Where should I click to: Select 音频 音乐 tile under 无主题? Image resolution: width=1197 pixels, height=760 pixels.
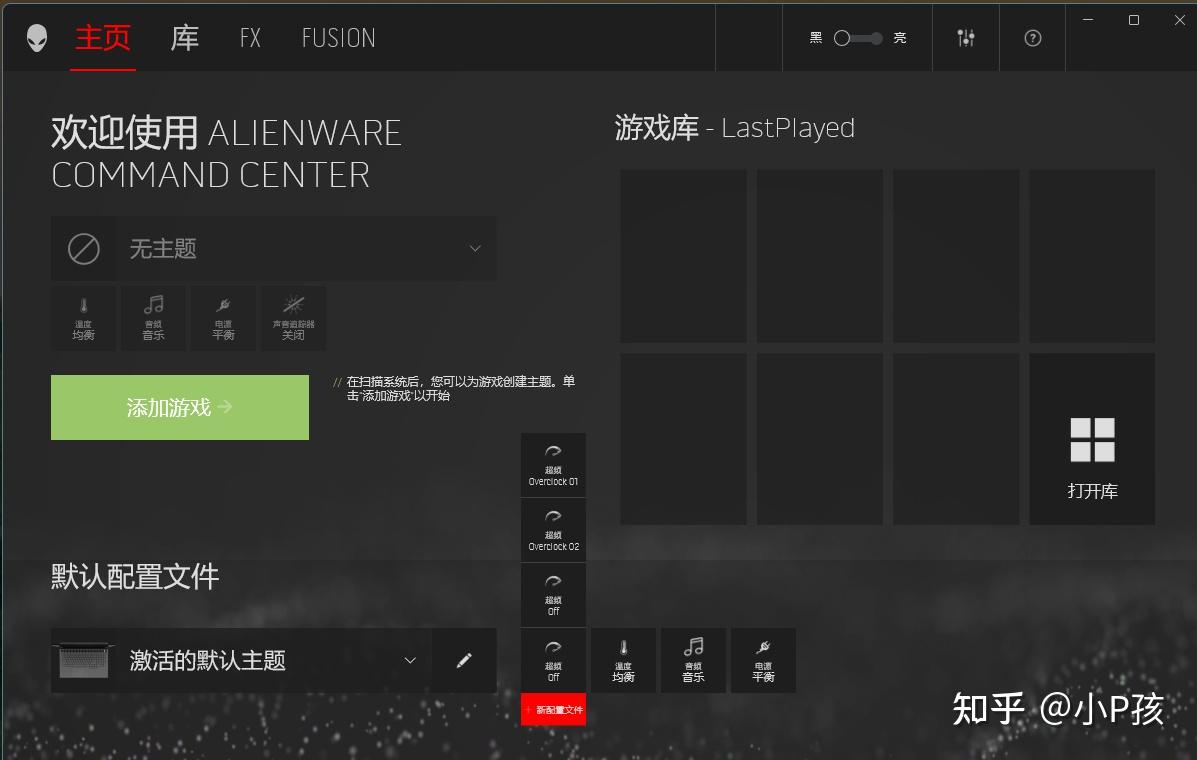(x=153, y=319)
